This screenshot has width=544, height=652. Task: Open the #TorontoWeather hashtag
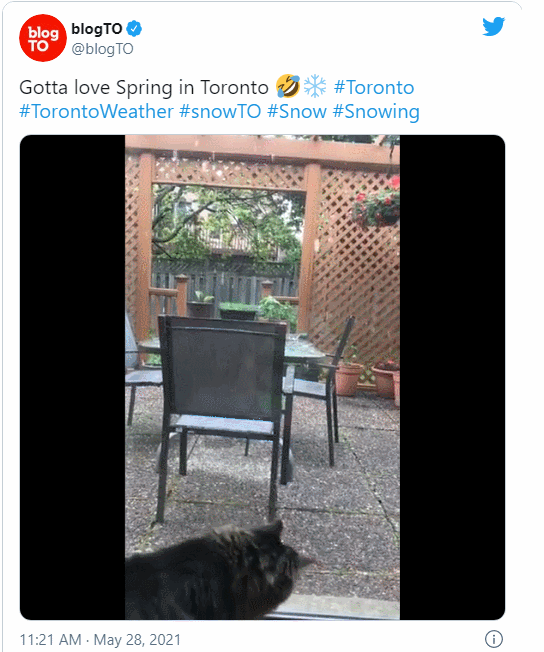96,111
